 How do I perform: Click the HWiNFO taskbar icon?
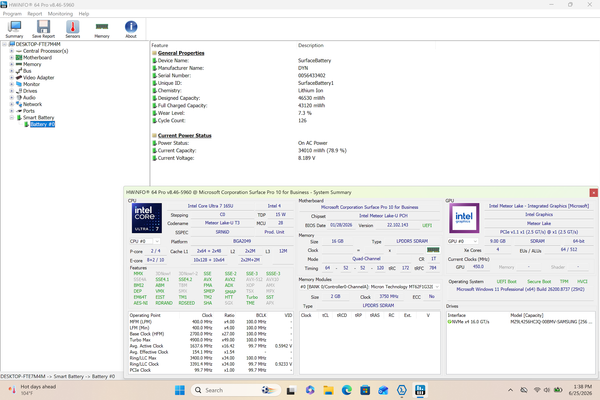(420, 390)
